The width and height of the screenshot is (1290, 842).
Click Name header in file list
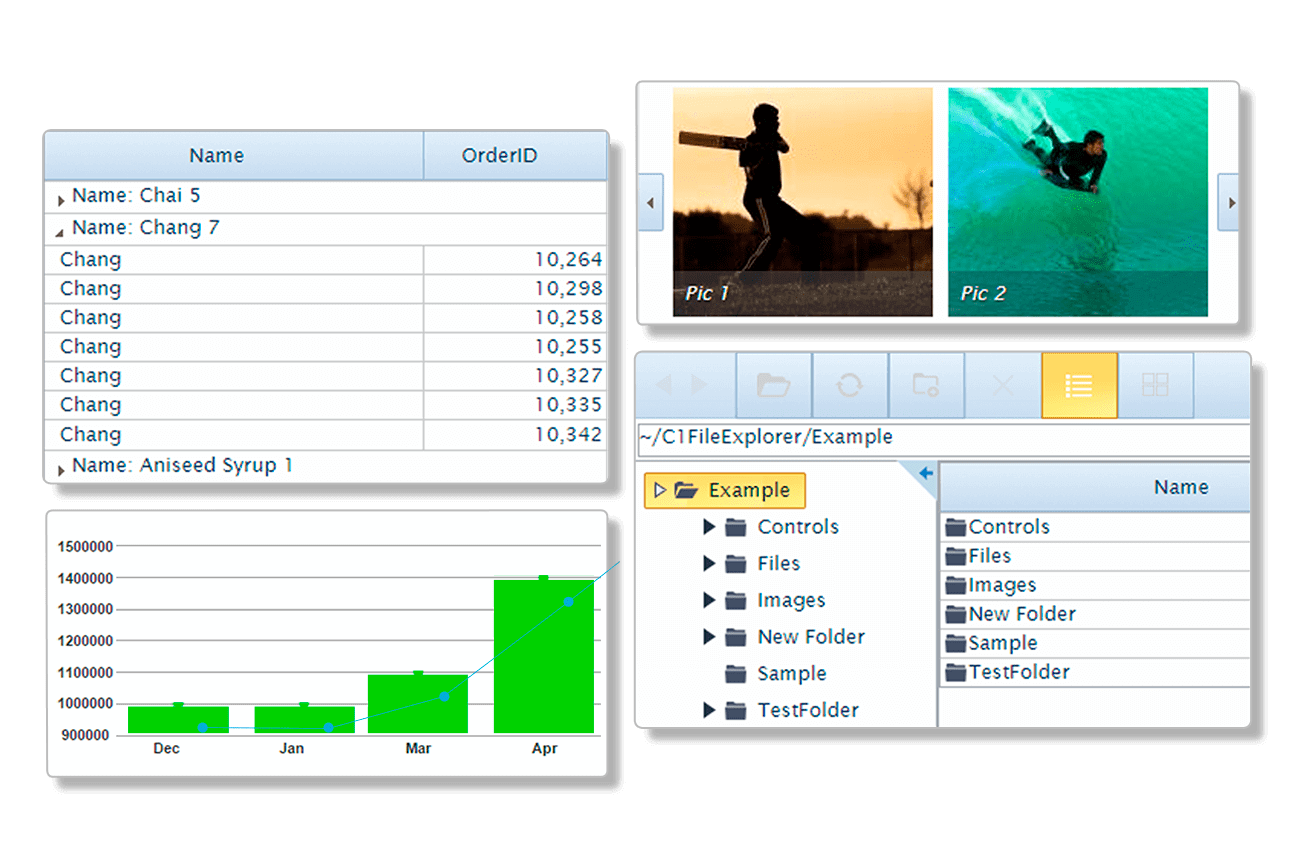point(1095,487)
